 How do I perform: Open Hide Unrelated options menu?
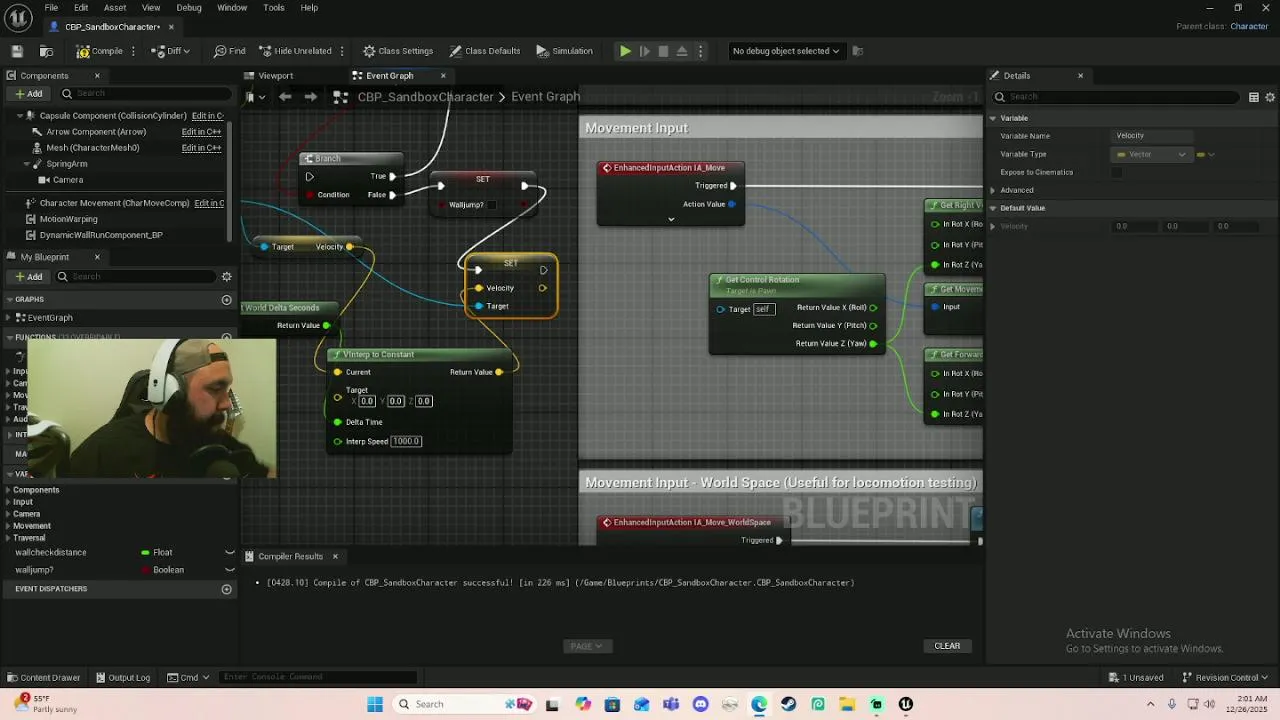point(342,51)
